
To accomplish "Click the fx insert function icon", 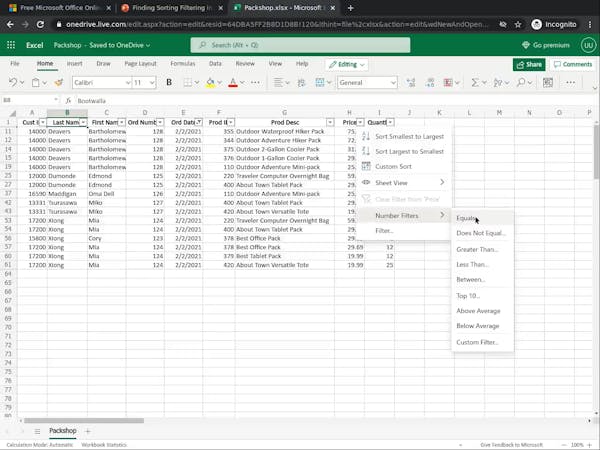I will (x=68, y=101).
